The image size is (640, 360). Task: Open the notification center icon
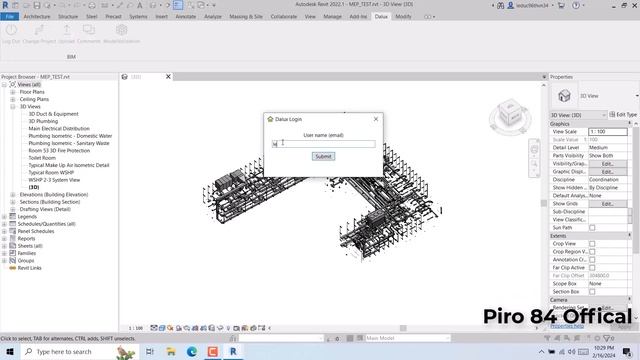[x=627, y=351]
